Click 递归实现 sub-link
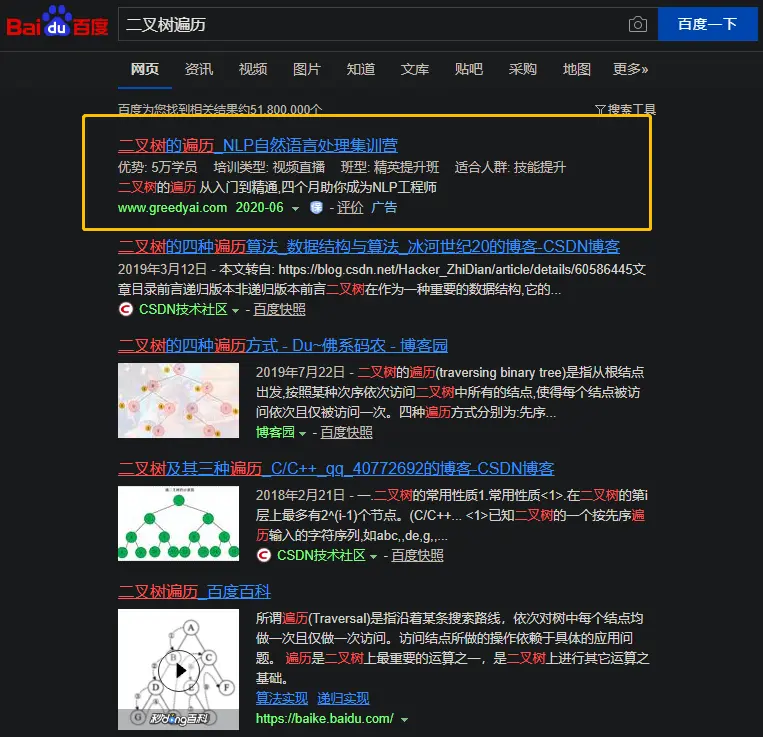The height and width of the screenshot is (737, 763). 343,698
